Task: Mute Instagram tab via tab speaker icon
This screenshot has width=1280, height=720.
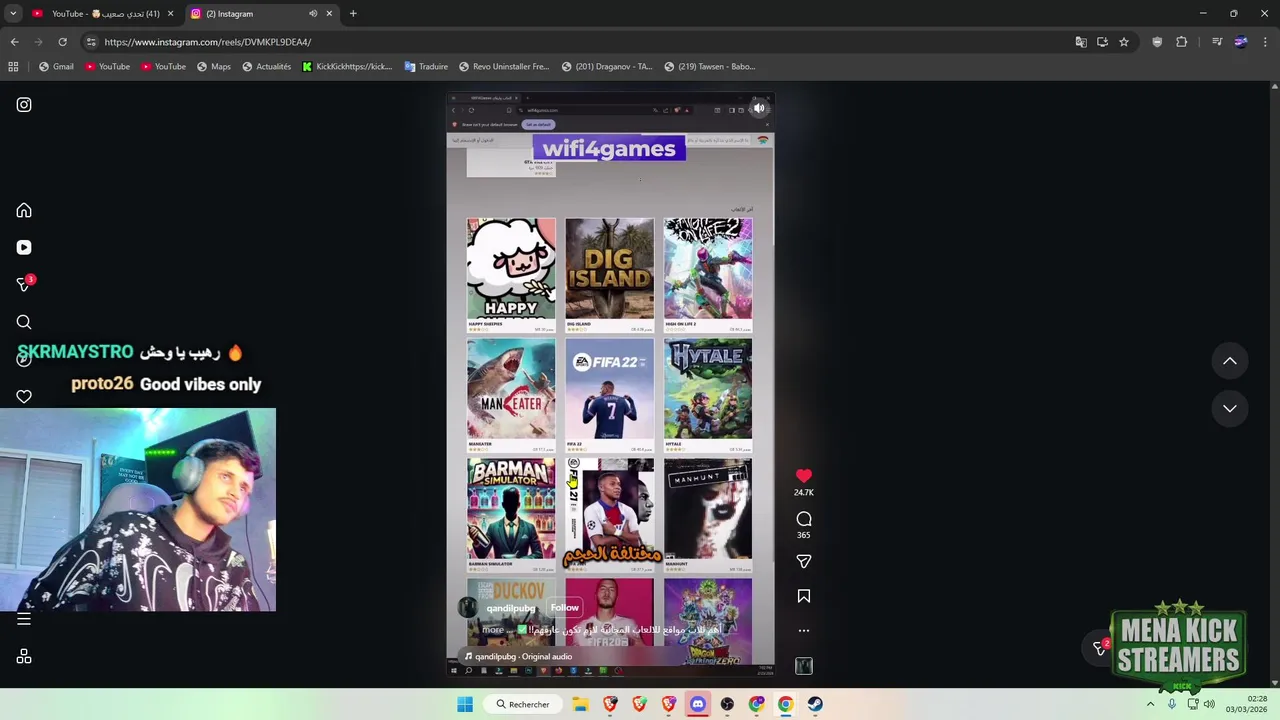Action: pyautogui.click(x=313, y=14)
